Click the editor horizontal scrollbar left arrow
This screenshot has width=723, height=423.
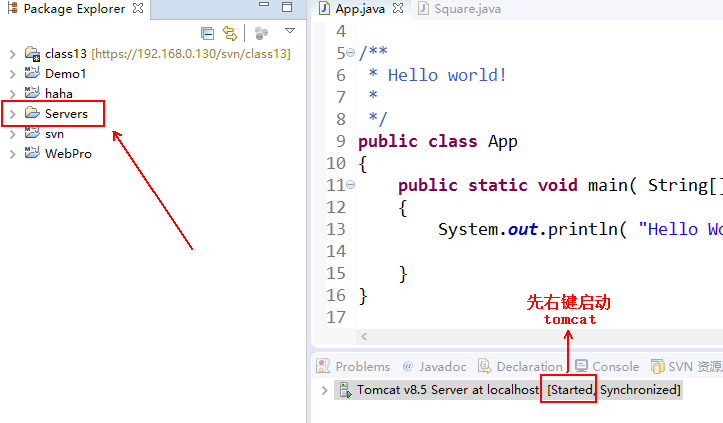point(364,336)
